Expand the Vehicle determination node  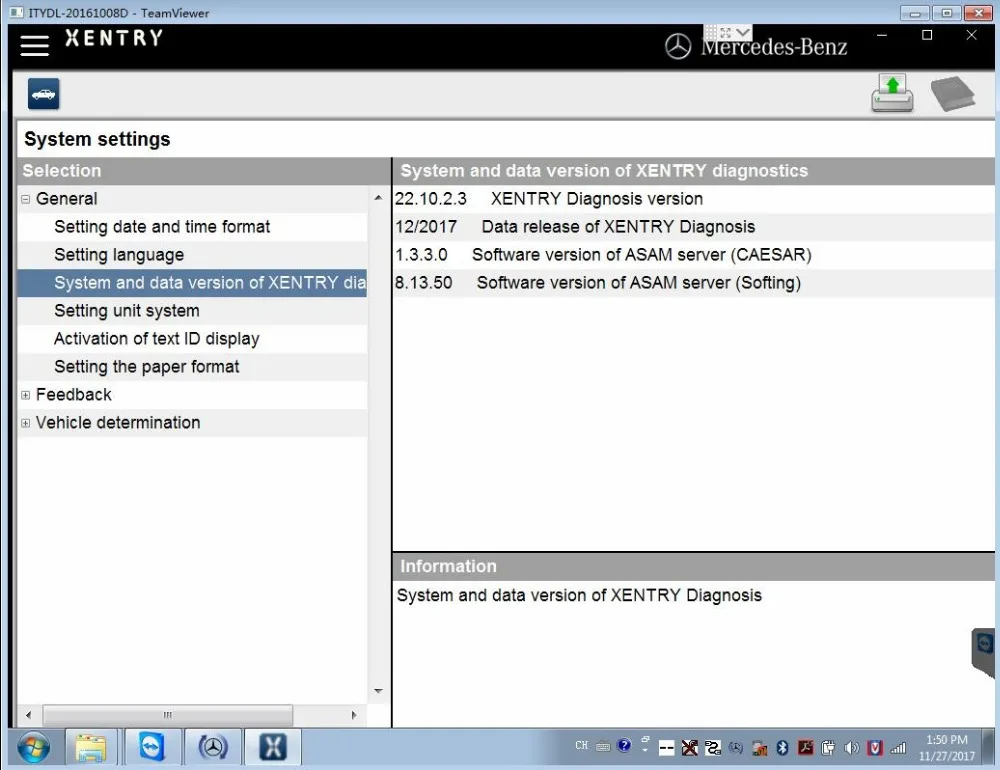[25, 423]
